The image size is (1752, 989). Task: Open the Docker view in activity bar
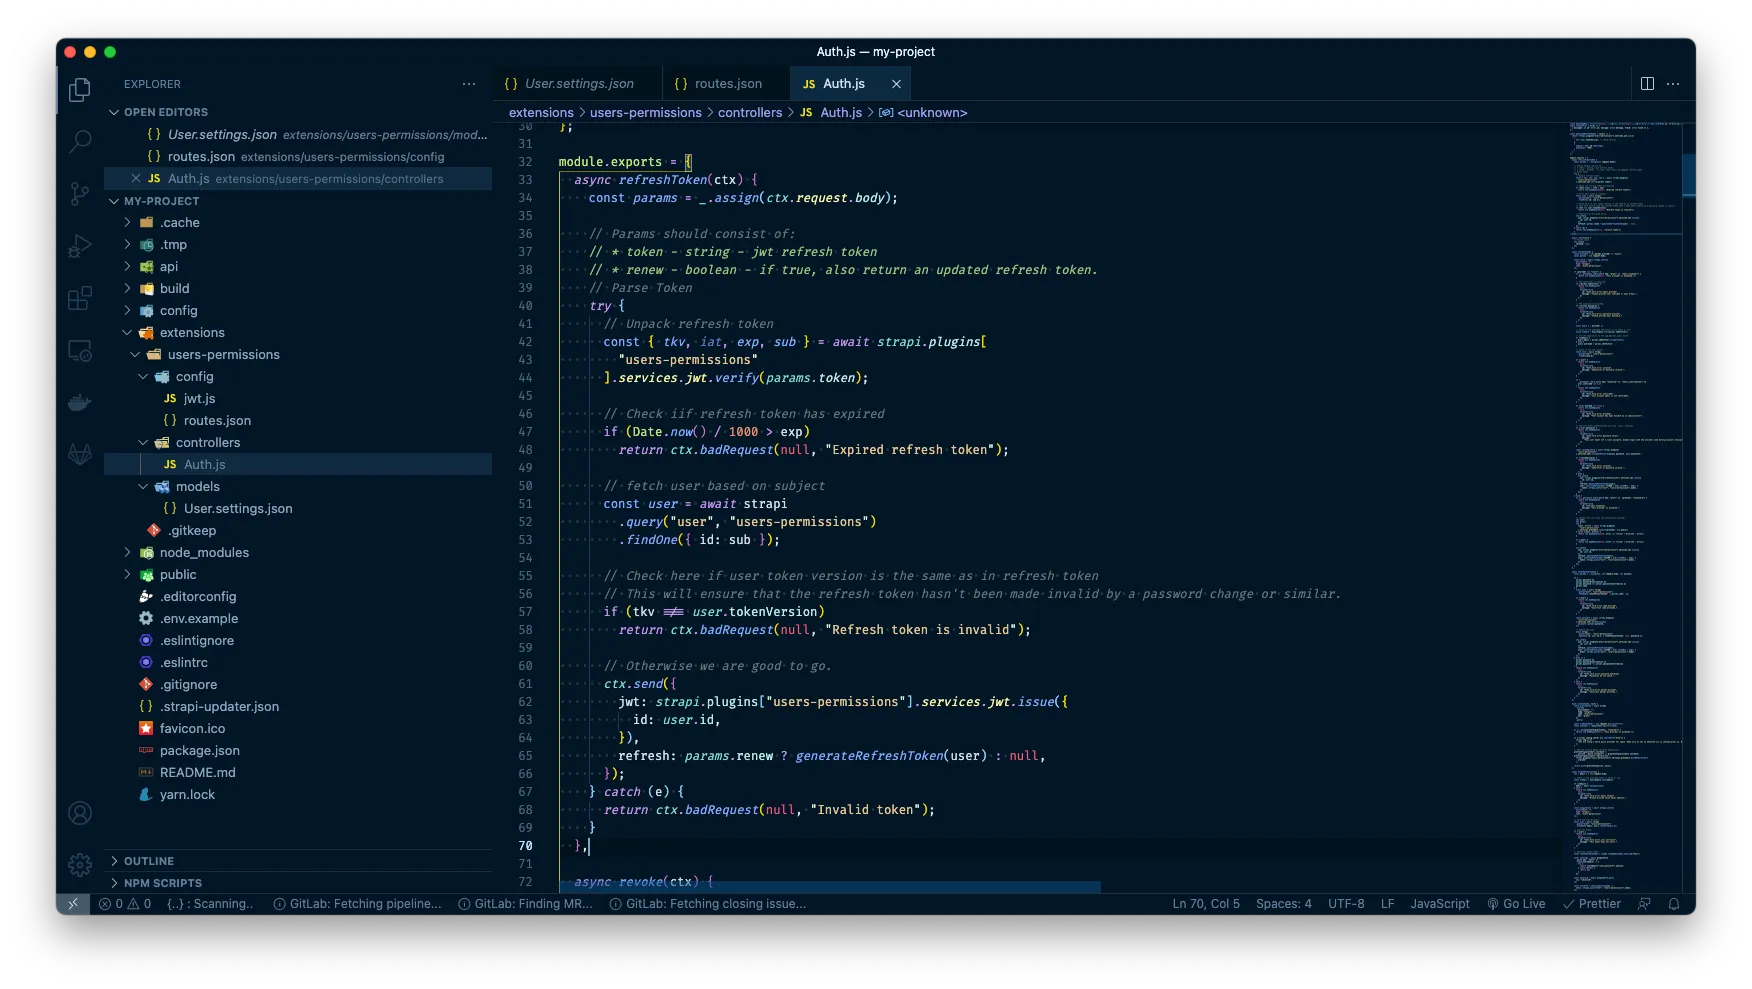point(80,402)
